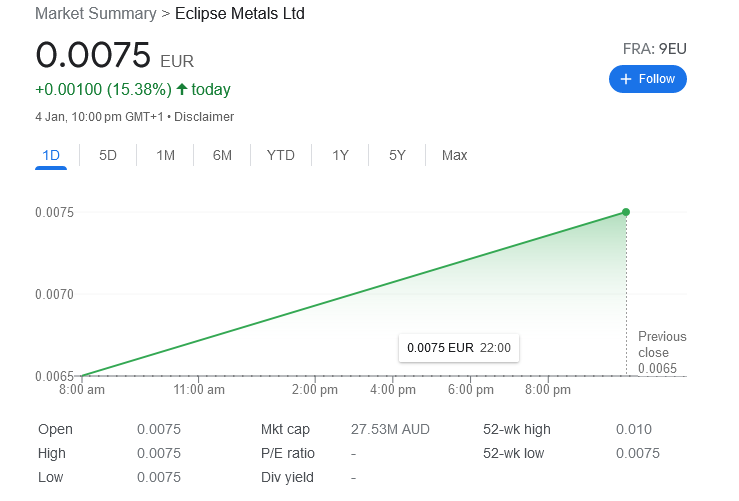This screenshot has width=739, height=501.
Task: Click the green up arrow icon
Action: tap(182, 89)
